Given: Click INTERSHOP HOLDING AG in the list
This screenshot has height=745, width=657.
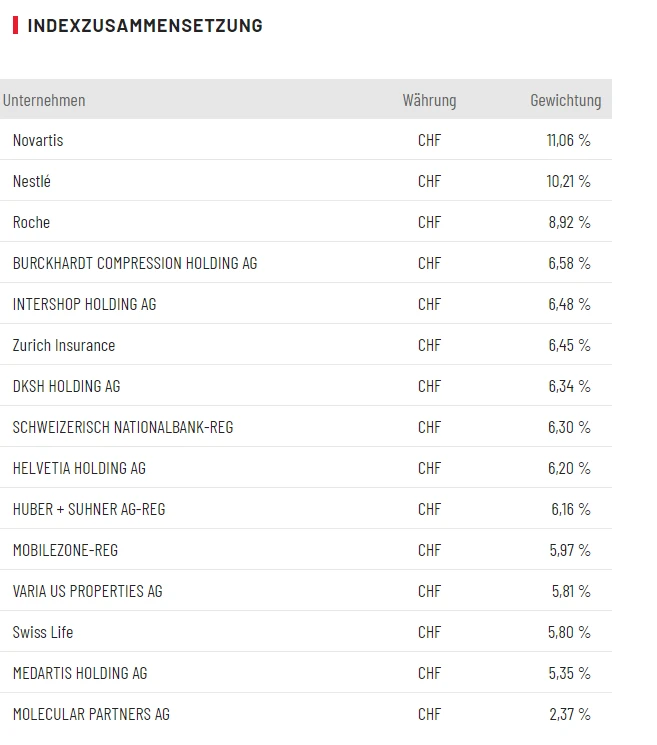Looking at the screenshot, I should [84, 304].
